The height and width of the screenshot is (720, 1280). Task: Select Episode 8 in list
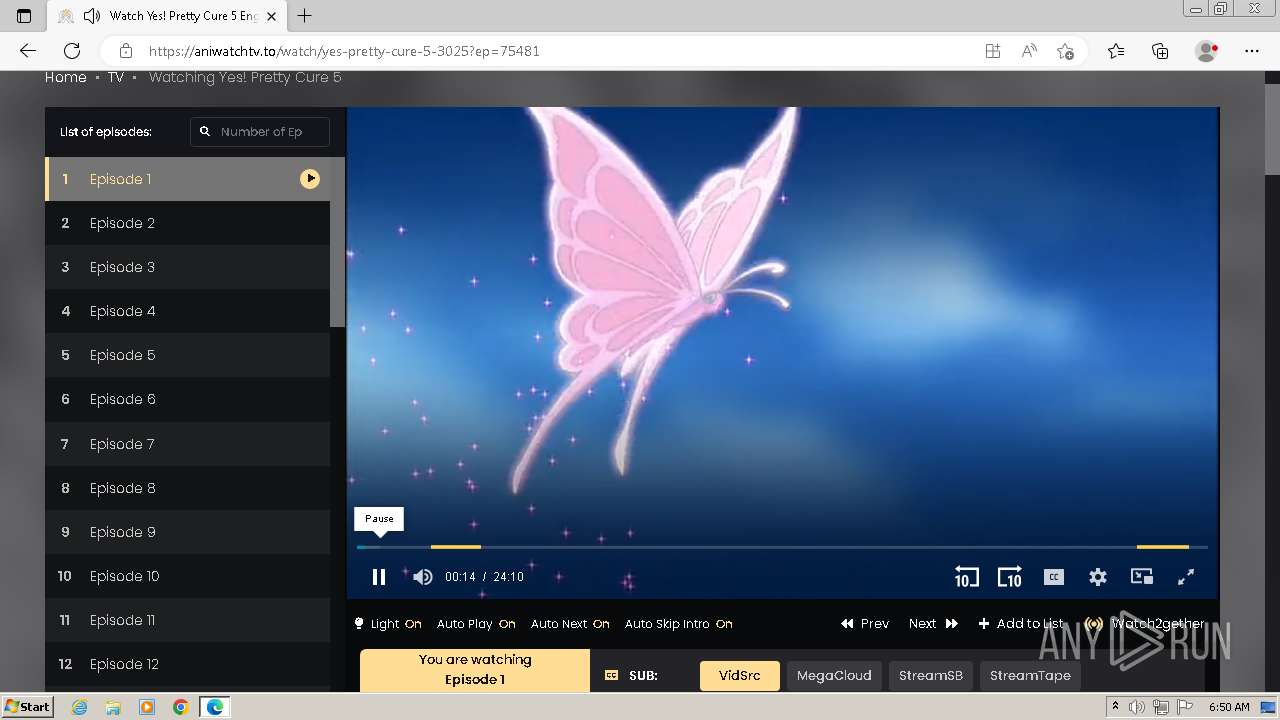pos(188,488)
